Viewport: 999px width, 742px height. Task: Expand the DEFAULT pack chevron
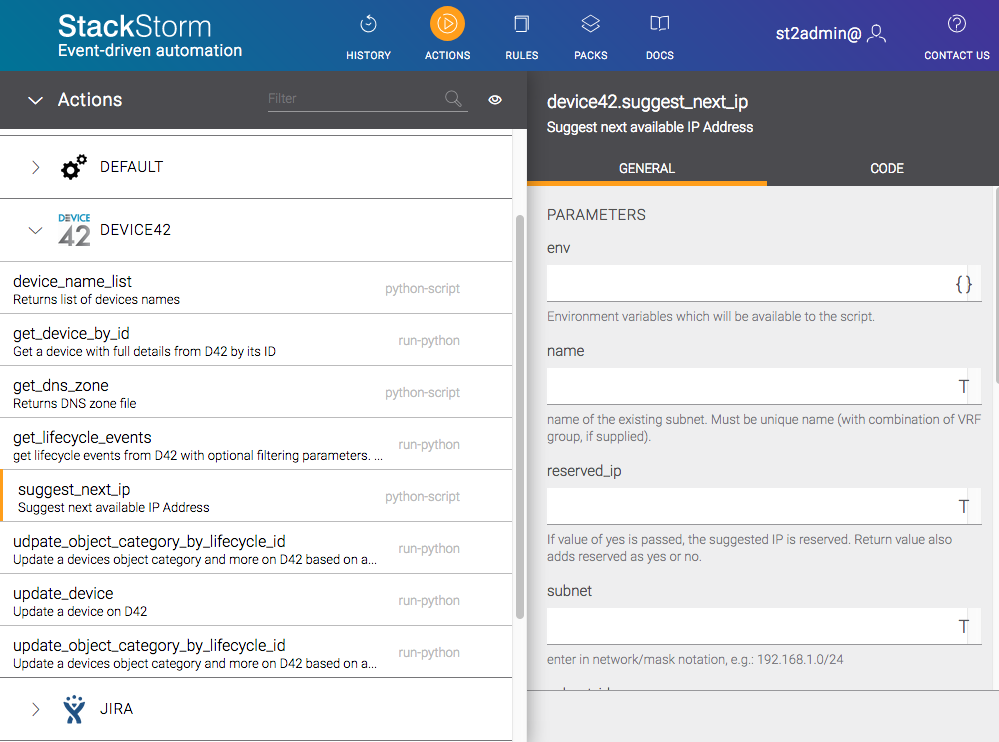click(x=36, y=168)
